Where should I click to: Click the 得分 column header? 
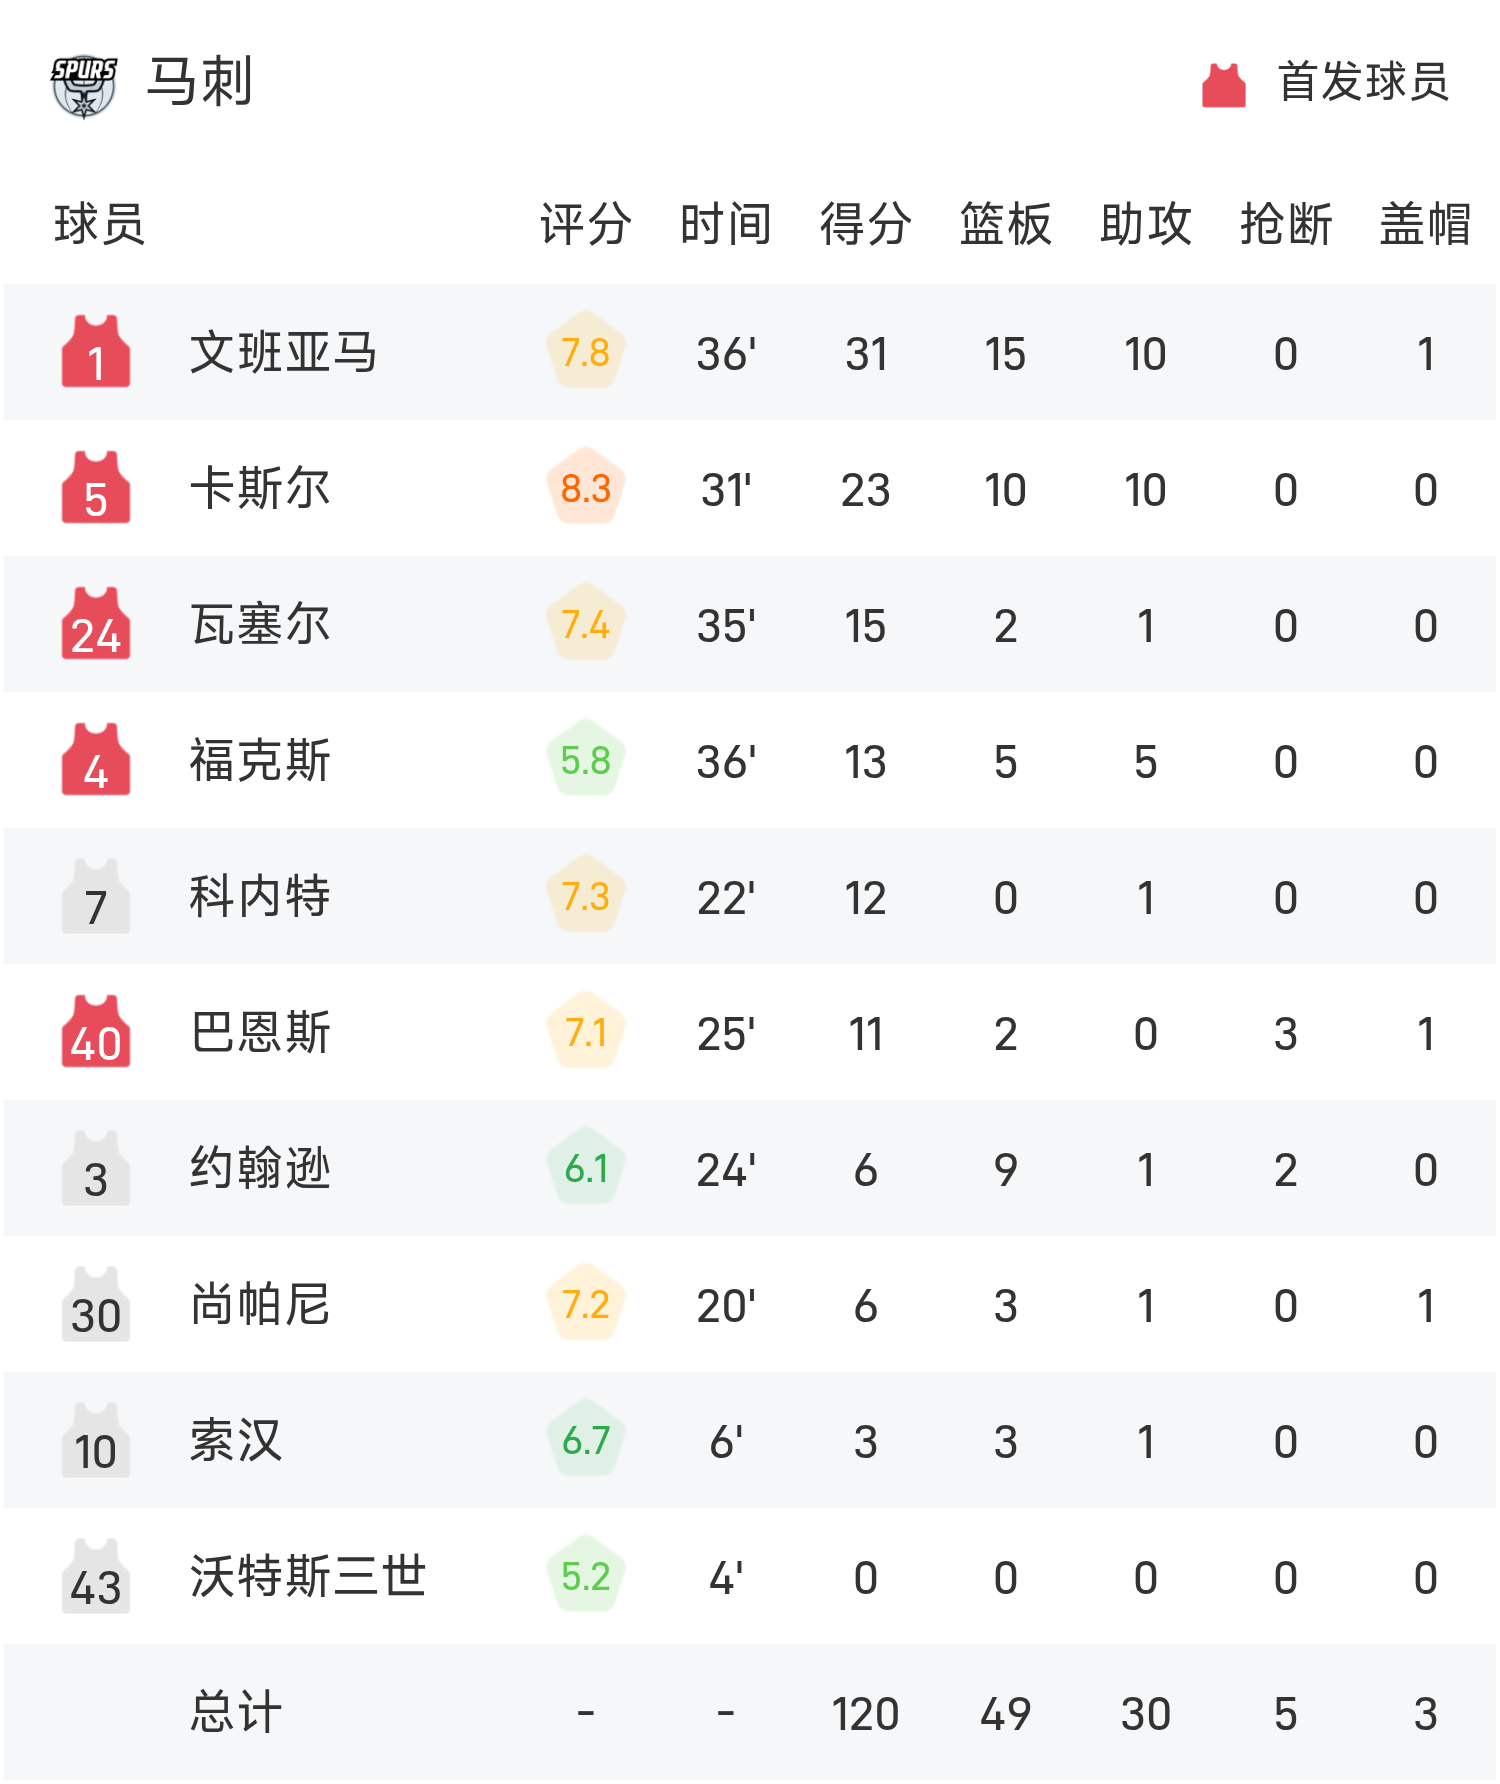(865, 224)
